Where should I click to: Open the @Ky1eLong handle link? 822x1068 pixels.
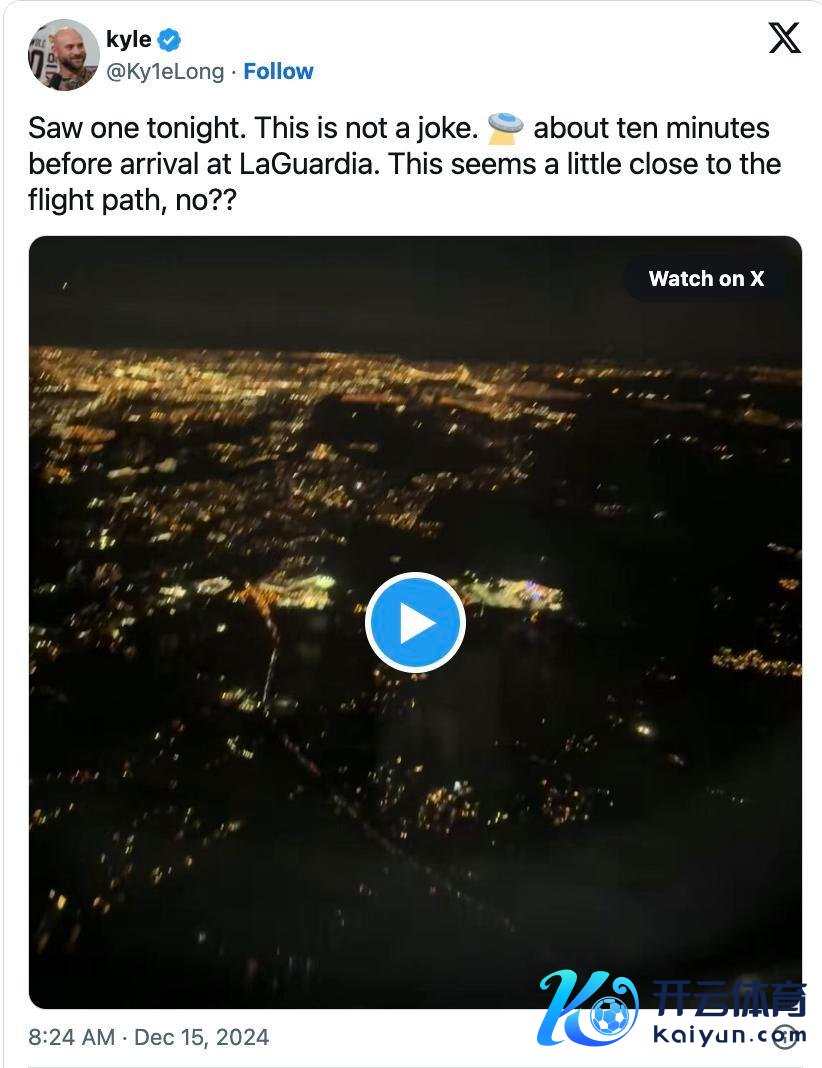tap(165, 72)
